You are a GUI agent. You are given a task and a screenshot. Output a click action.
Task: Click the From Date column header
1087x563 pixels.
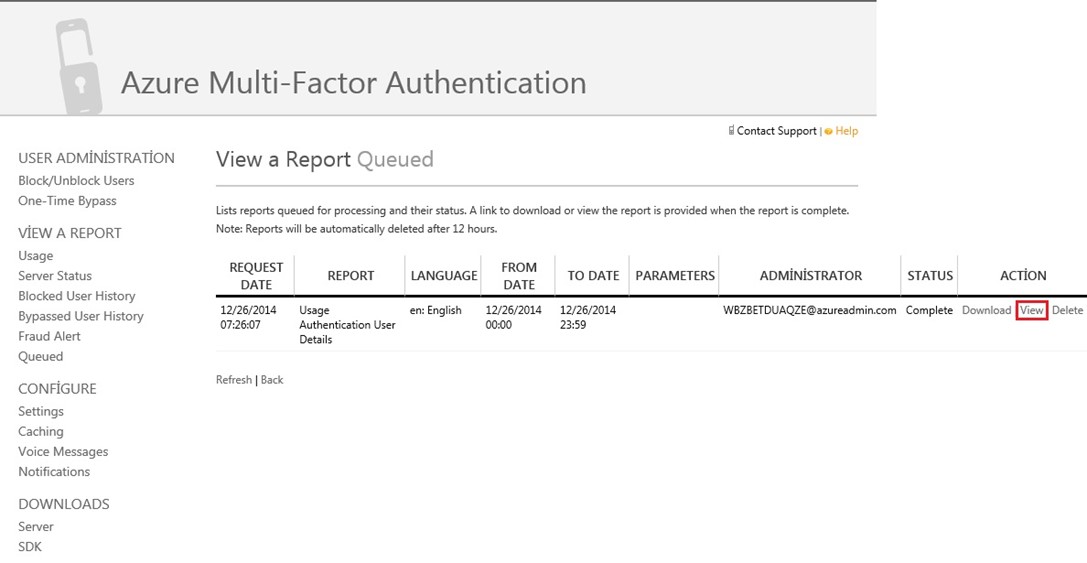point(519,275)
